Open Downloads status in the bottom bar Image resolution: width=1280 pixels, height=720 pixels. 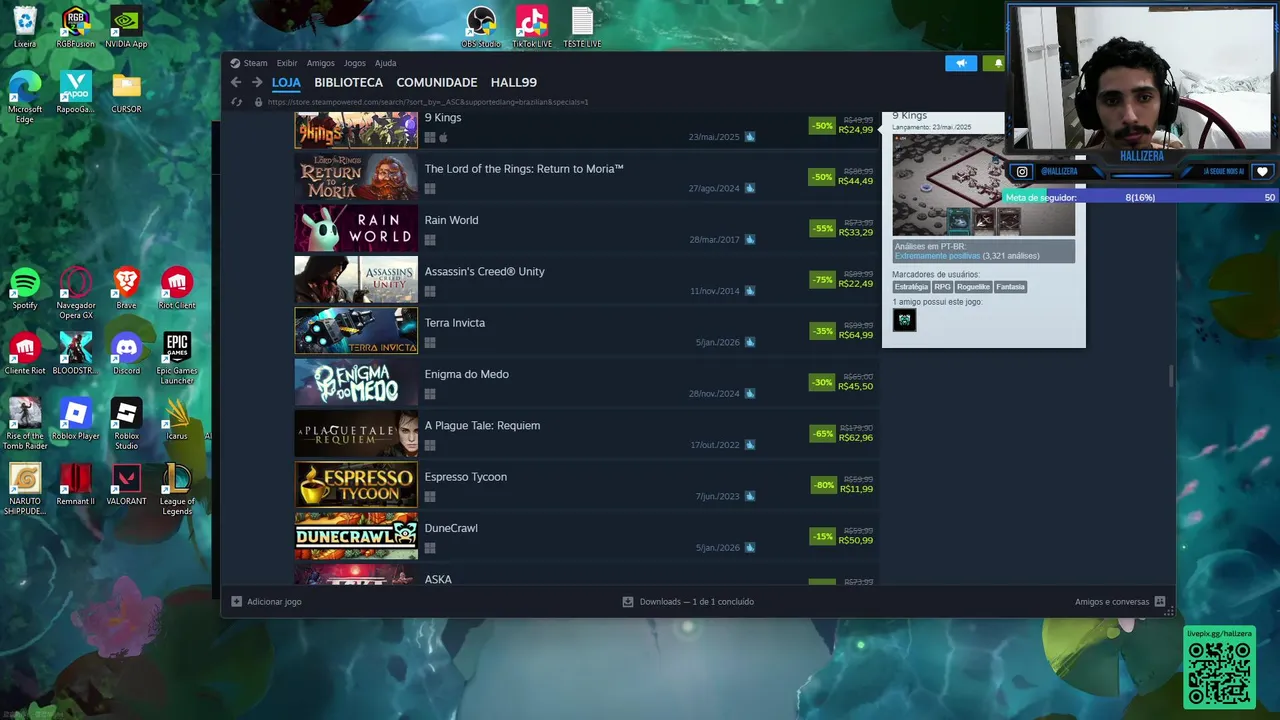pos(688,601)
